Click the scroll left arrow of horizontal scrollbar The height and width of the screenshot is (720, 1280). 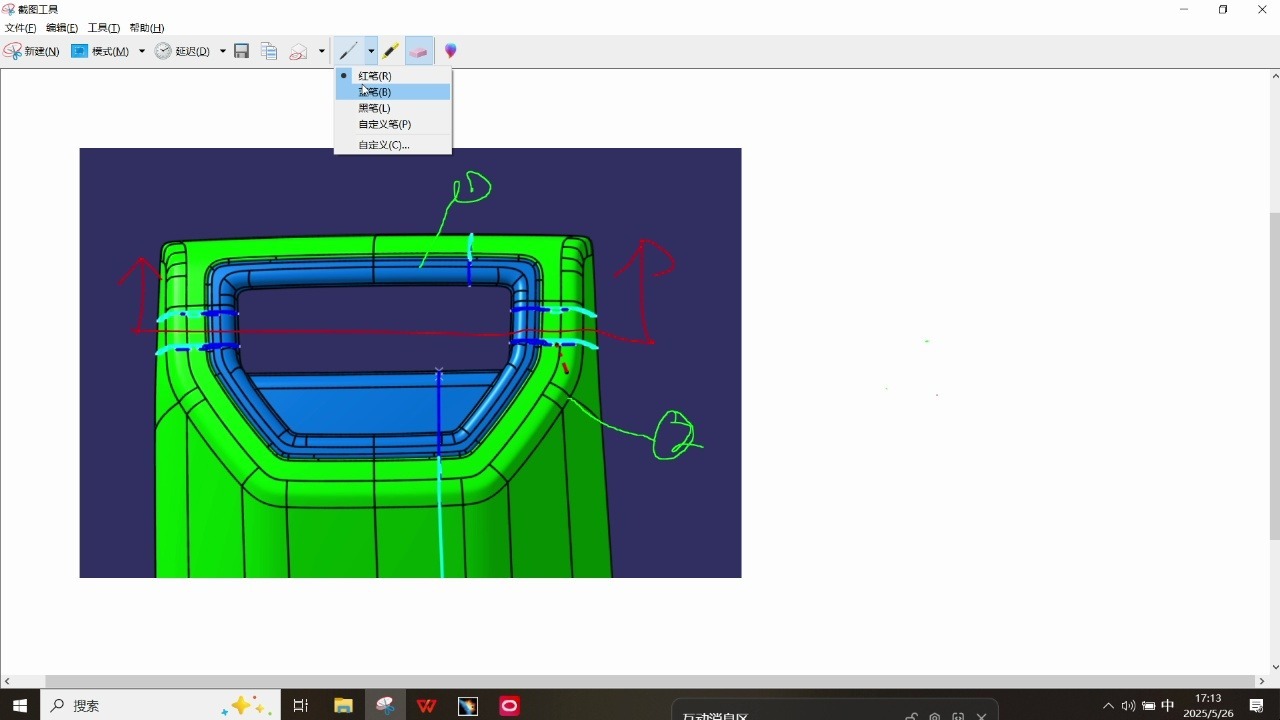tap(7, 682)
